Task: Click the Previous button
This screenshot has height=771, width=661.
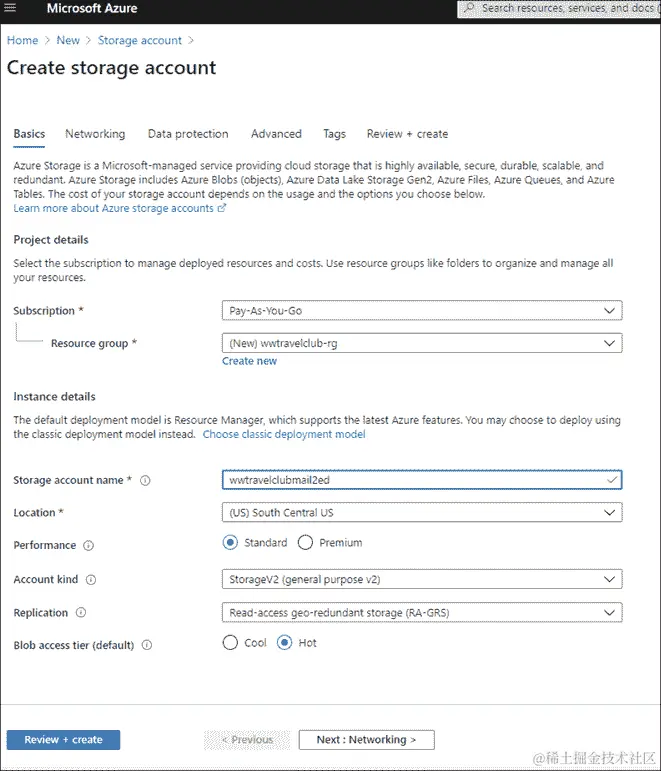Action: [247, 740]
